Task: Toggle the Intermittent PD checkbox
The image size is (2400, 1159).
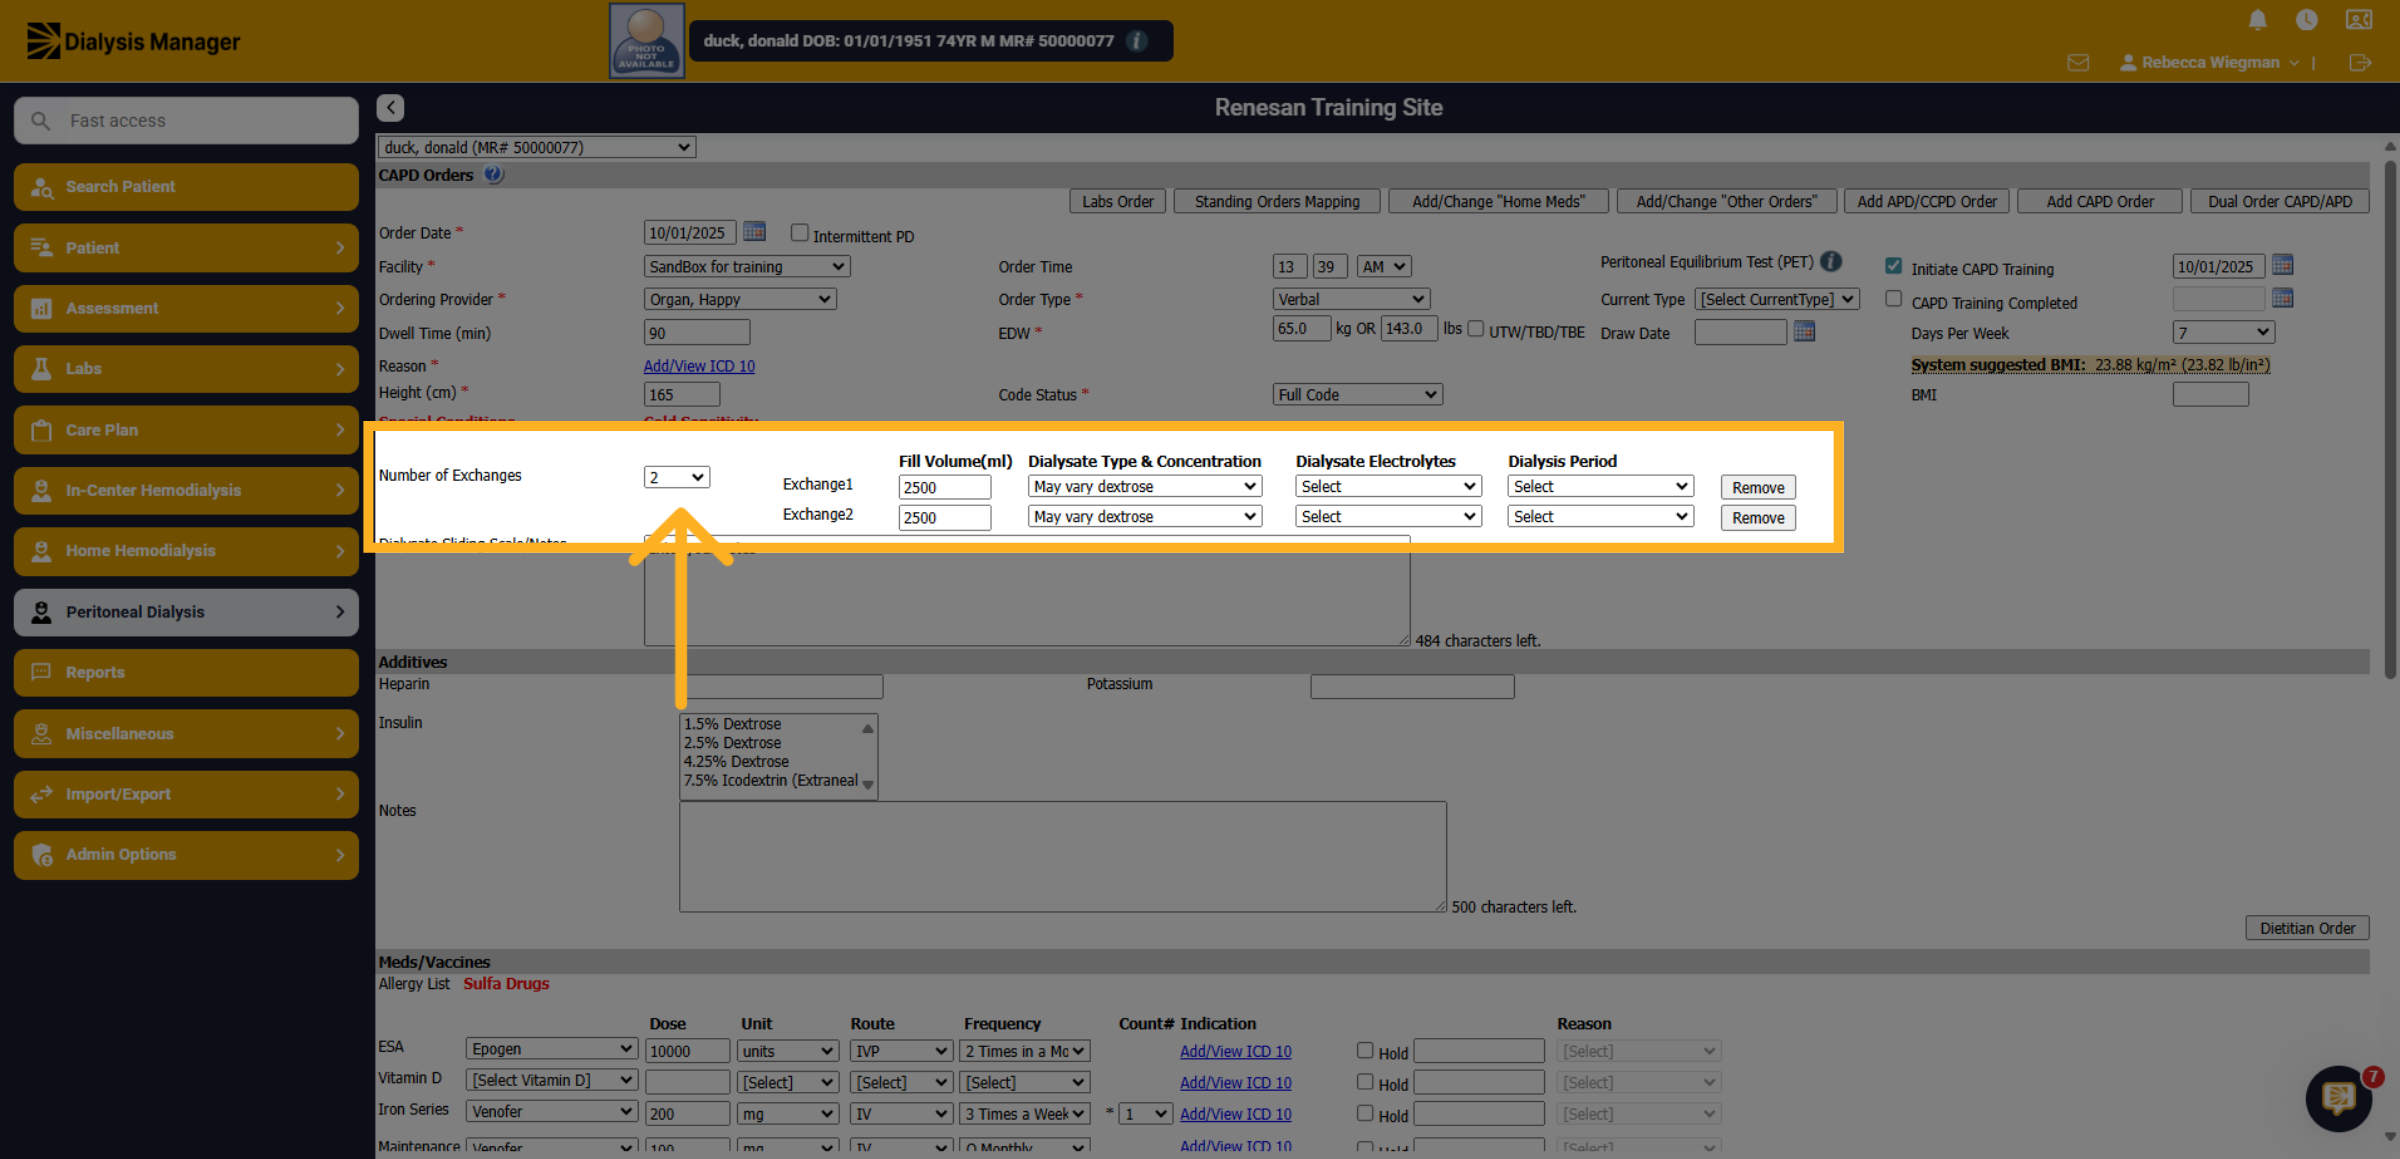Action: [799, 233]
